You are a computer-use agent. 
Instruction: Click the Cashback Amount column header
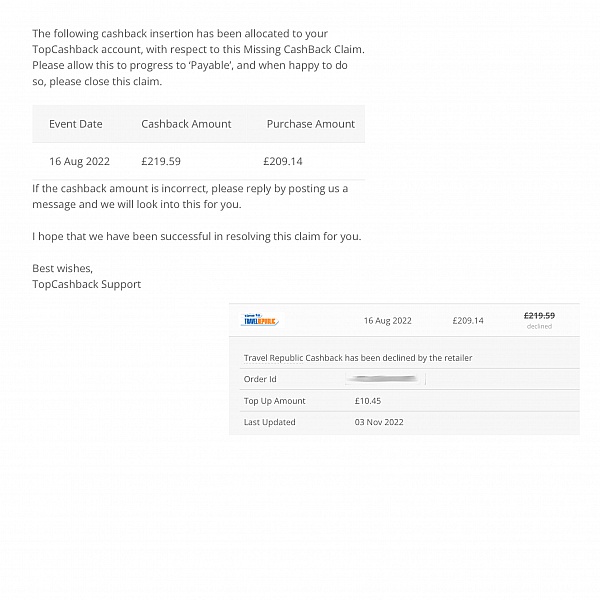(186, 124)
